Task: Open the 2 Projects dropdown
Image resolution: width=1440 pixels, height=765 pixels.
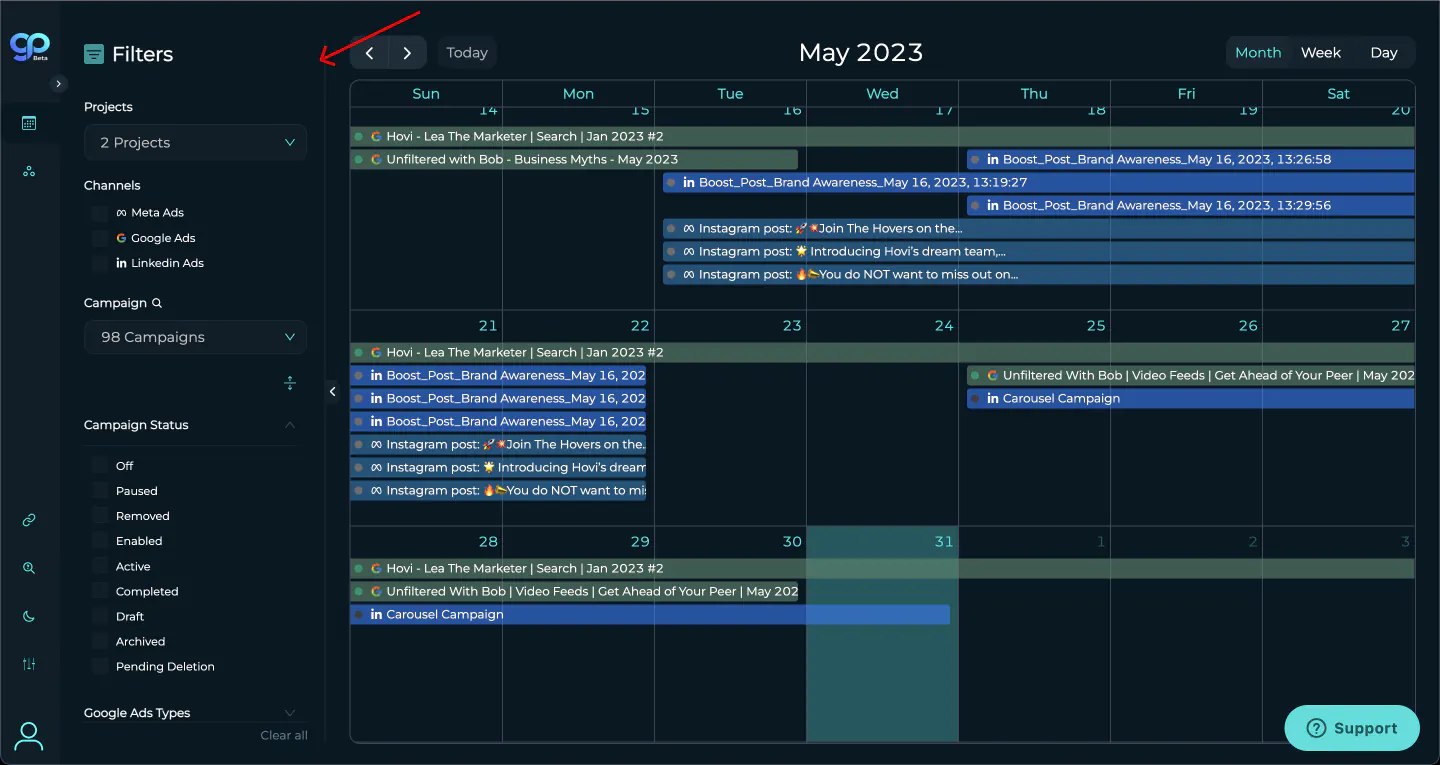Action: (196, 142)
